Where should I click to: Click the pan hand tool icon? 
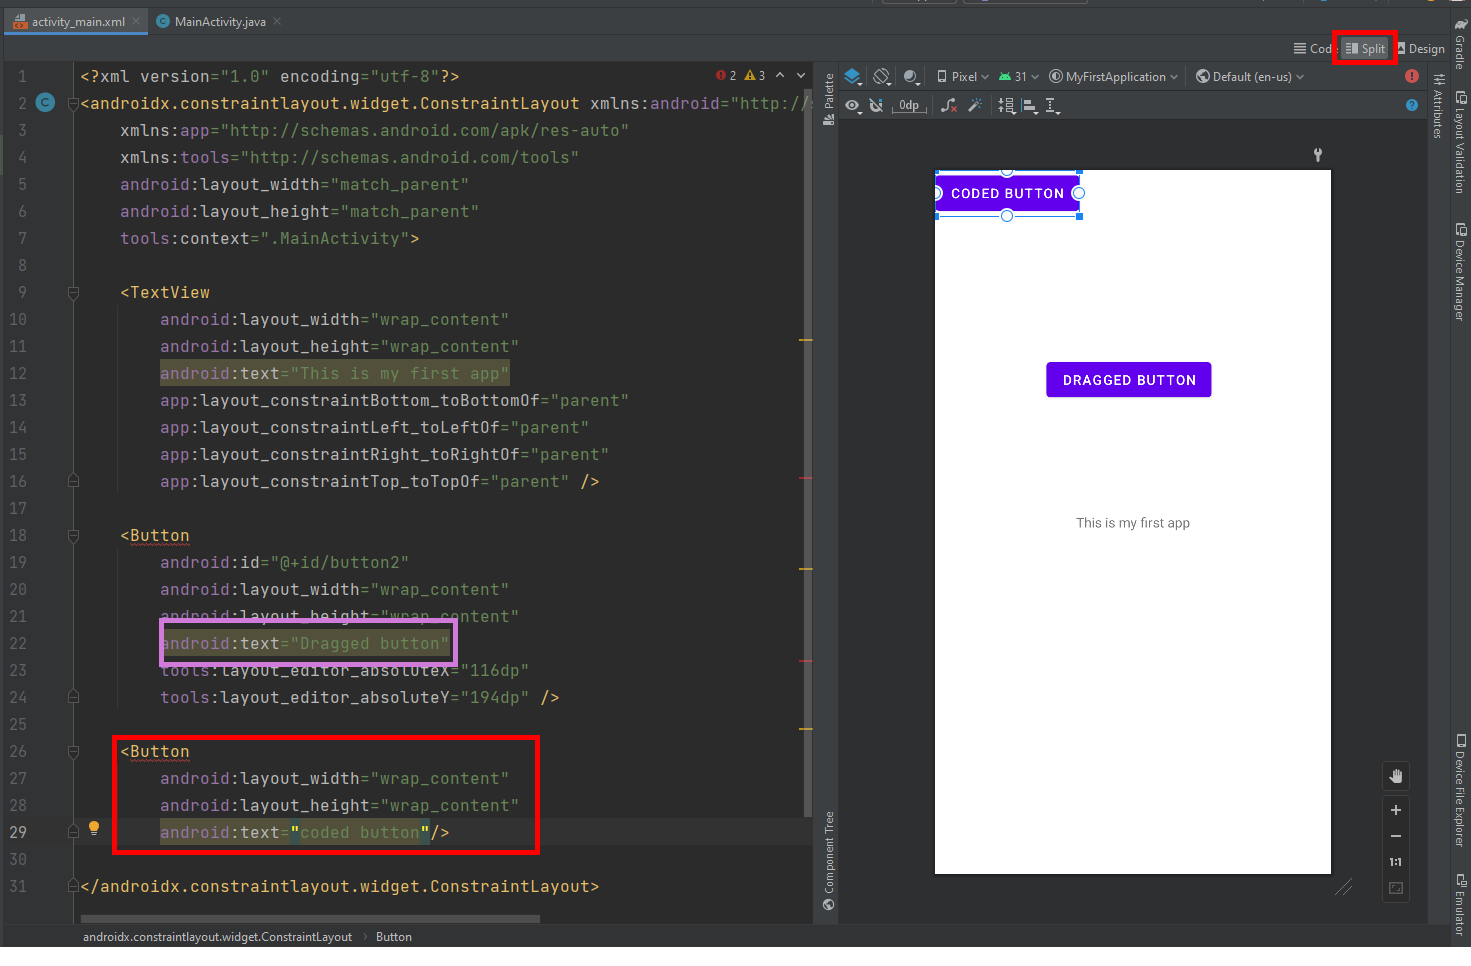coord(1396,776)
